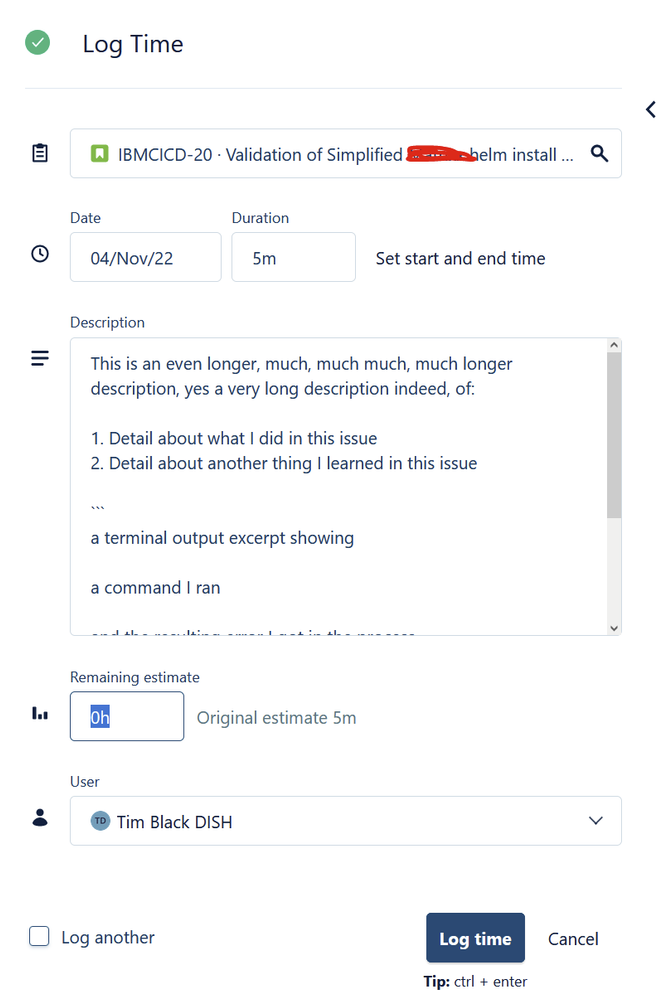
Task: Open the User dropdown showing Tim Black DISH
Action: click(345, 821)
